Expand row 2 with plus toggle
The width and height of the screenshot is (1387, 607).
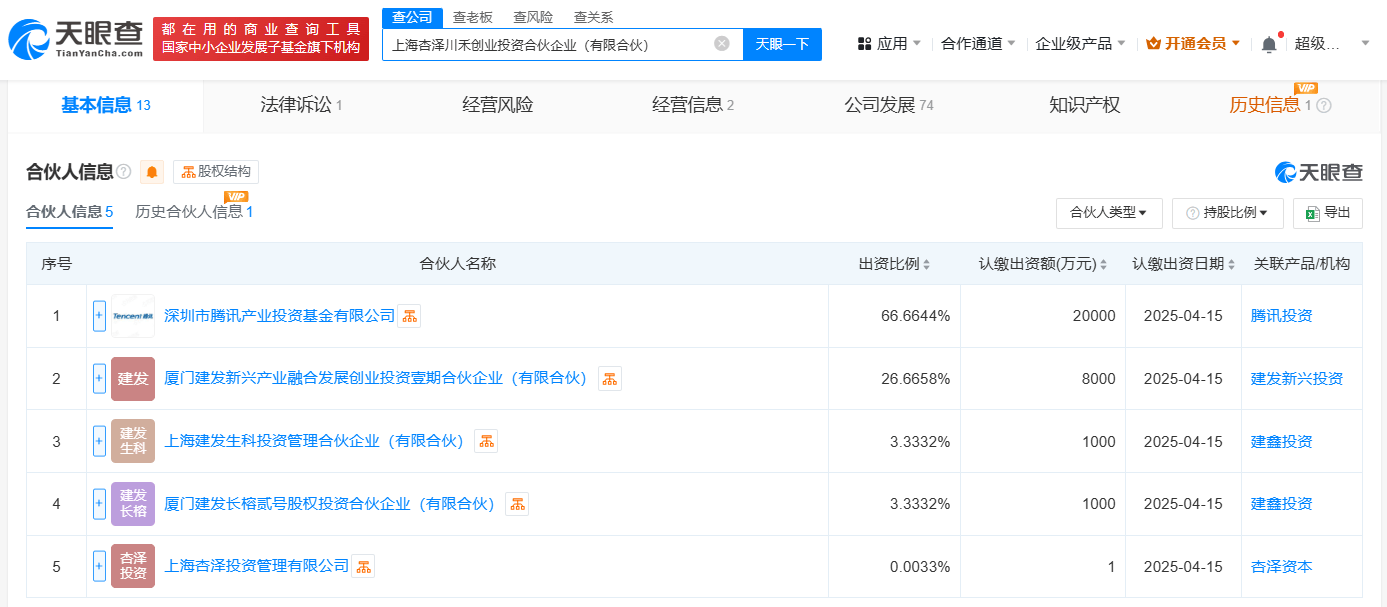click(99, 379)
